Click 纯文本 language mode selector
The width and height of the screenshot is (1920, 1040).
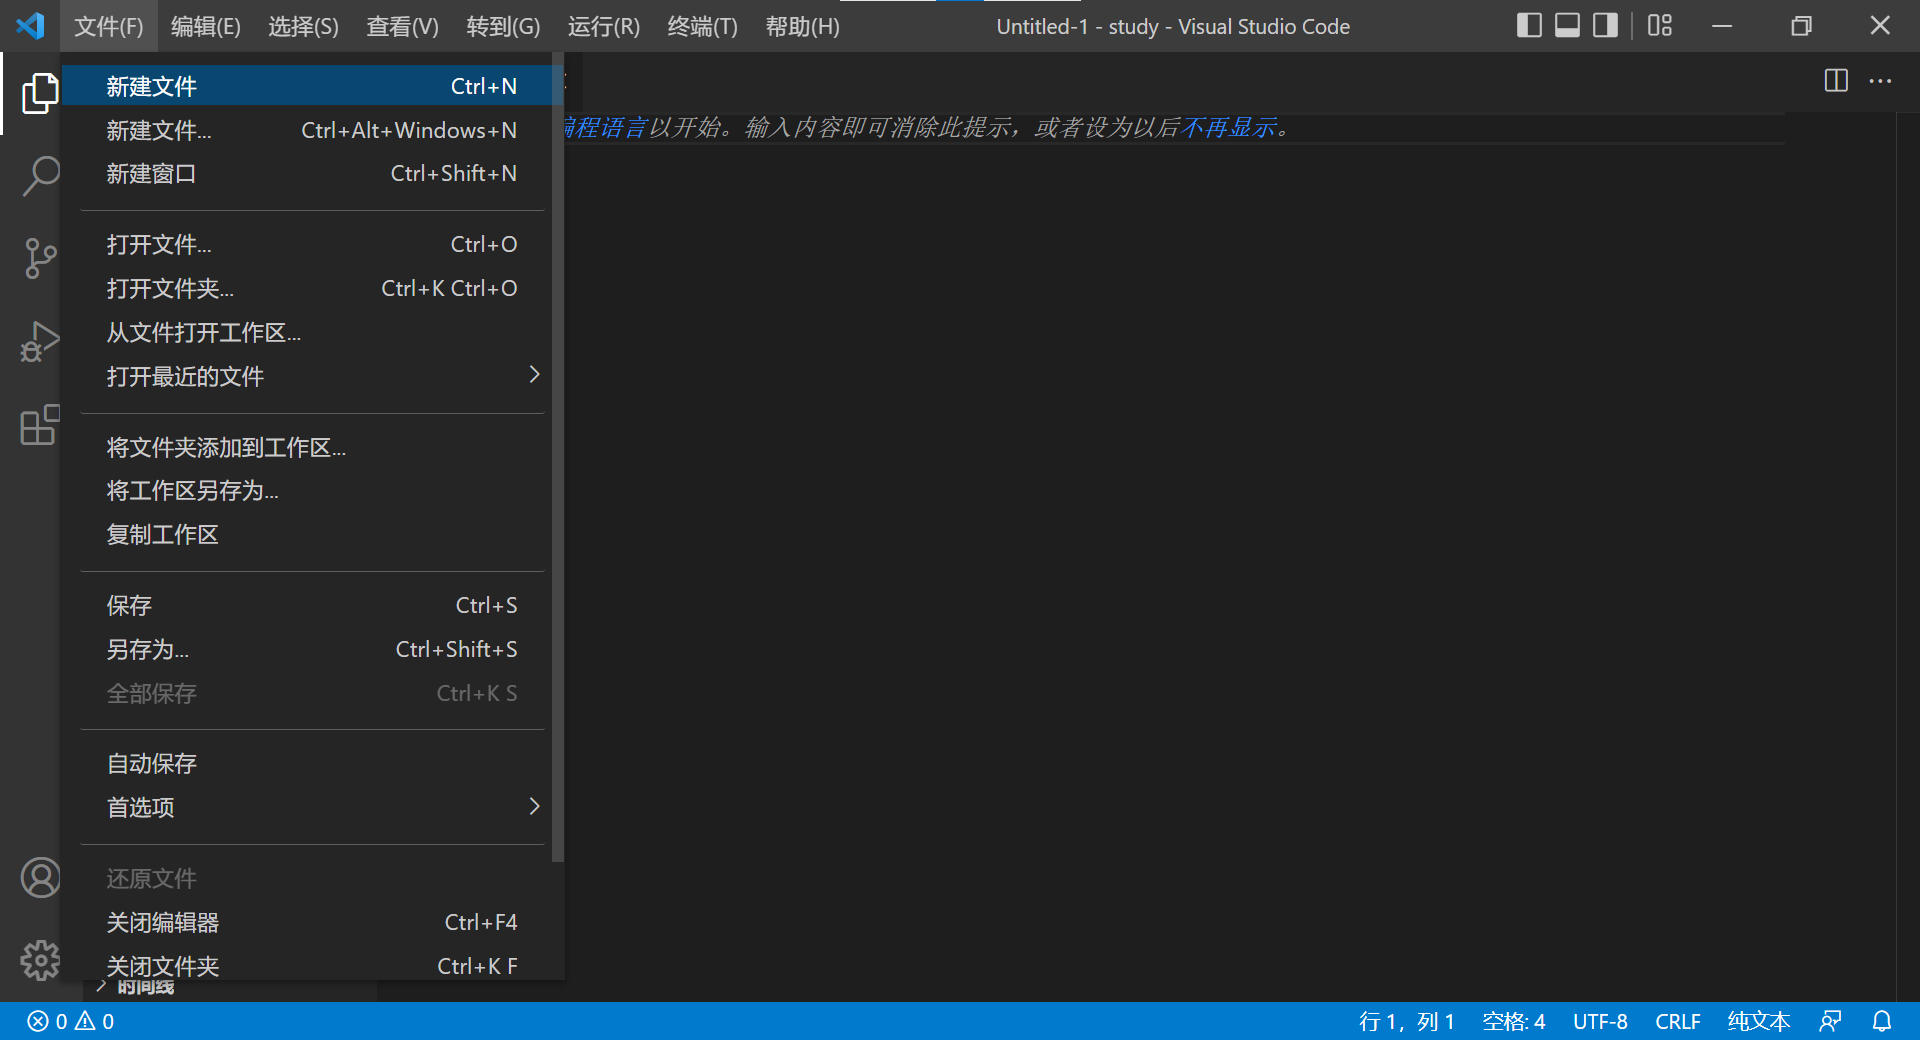point(1759,1021)
